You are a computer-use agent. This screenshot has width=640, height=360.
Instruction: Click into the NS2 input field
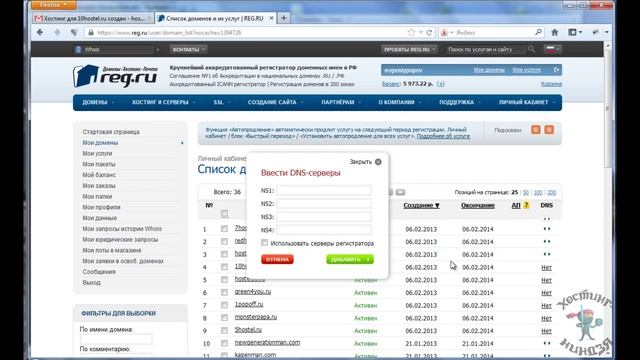click(324, 204)
